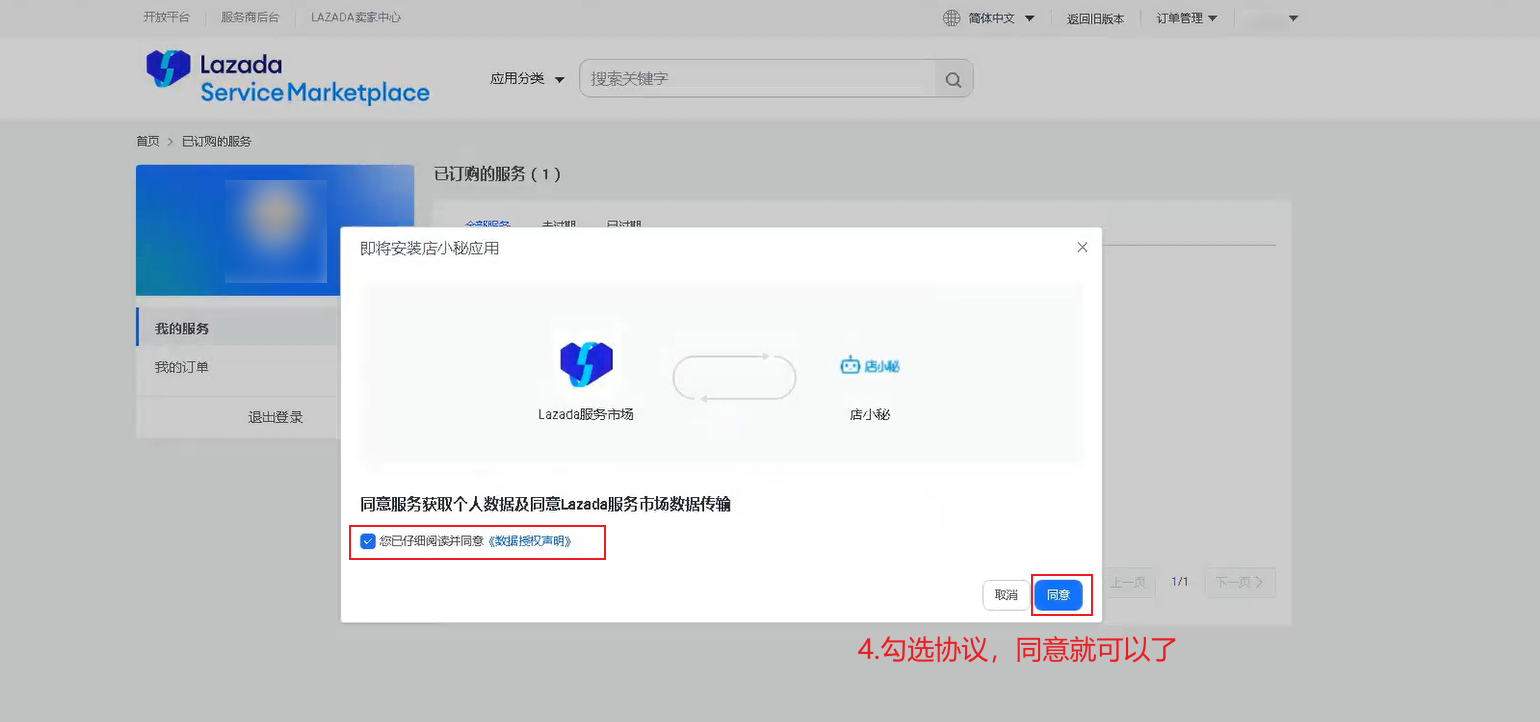Screen dimensions: 1540x722
Task: Click 同意 to confirm installation
Action: 1058,594
